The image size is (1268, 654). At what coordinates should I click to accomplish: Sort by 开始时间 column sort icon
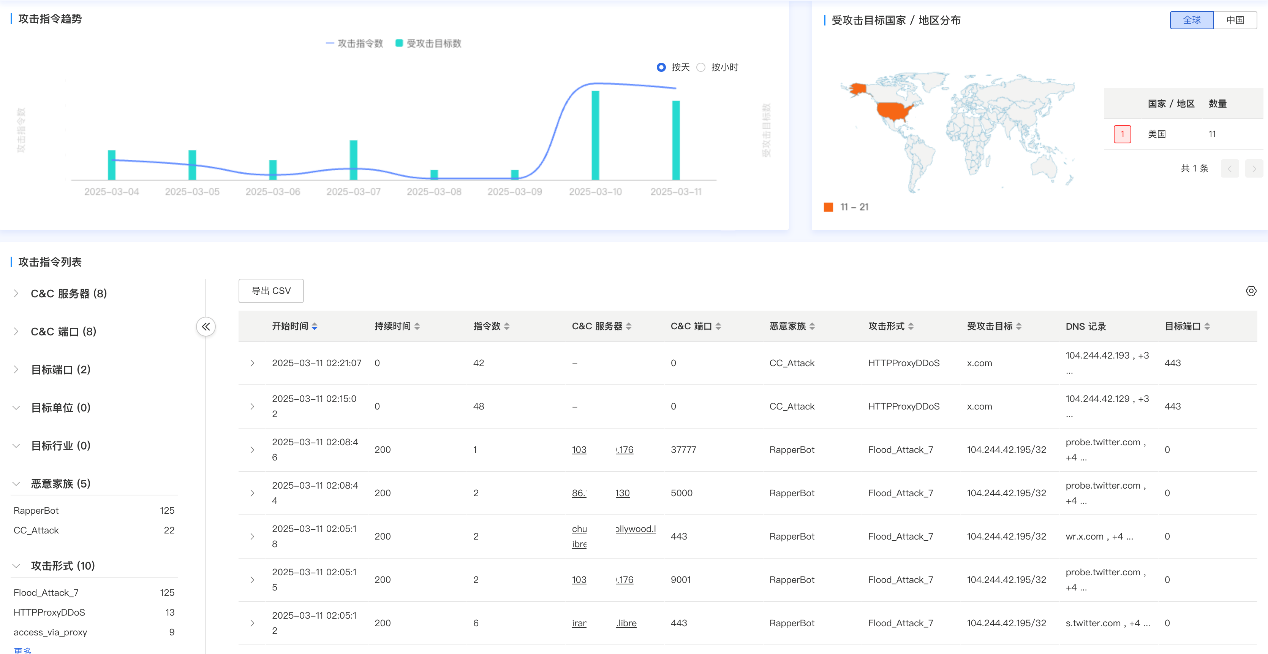pyautogui.click(x=316, y=326)
